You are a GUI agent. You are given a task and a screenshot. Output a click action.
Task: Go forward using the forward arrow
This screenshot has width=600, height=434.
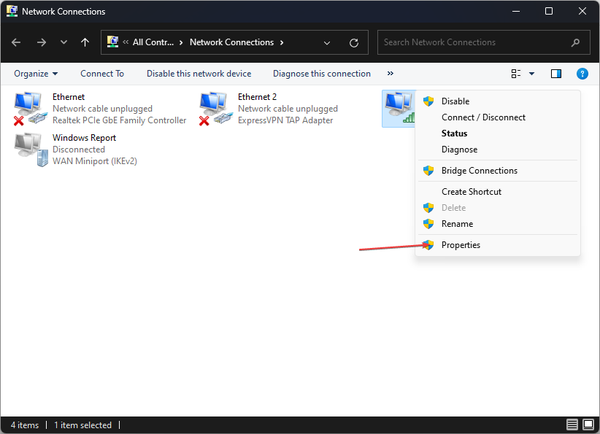tap(41, 42)
